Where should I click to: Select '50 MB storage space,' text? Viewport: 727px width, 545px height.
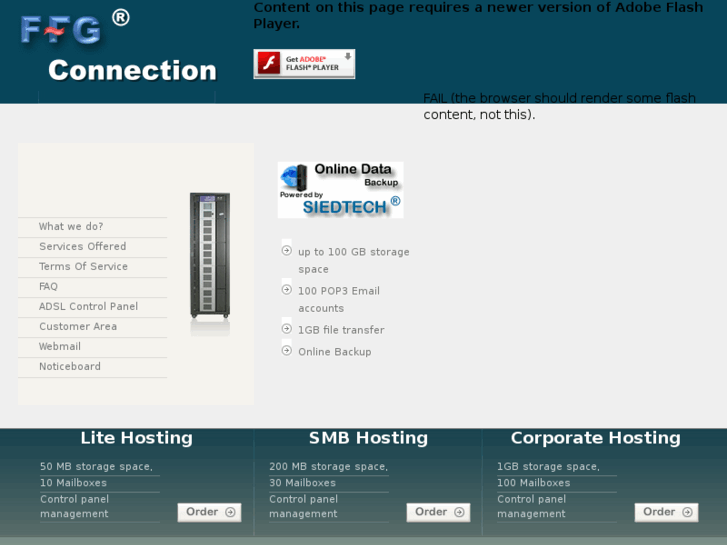[x=96, y=466]
